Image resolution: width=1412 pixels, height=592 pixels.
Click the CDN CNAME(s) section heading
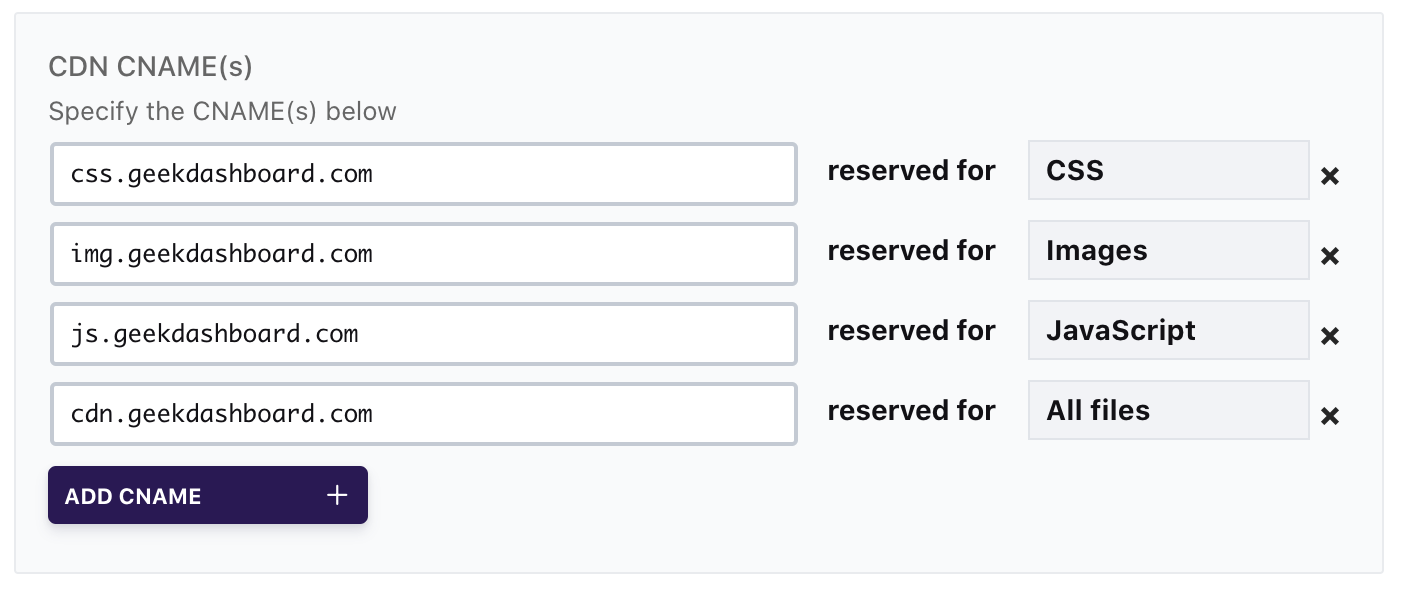tap(151, 67)
